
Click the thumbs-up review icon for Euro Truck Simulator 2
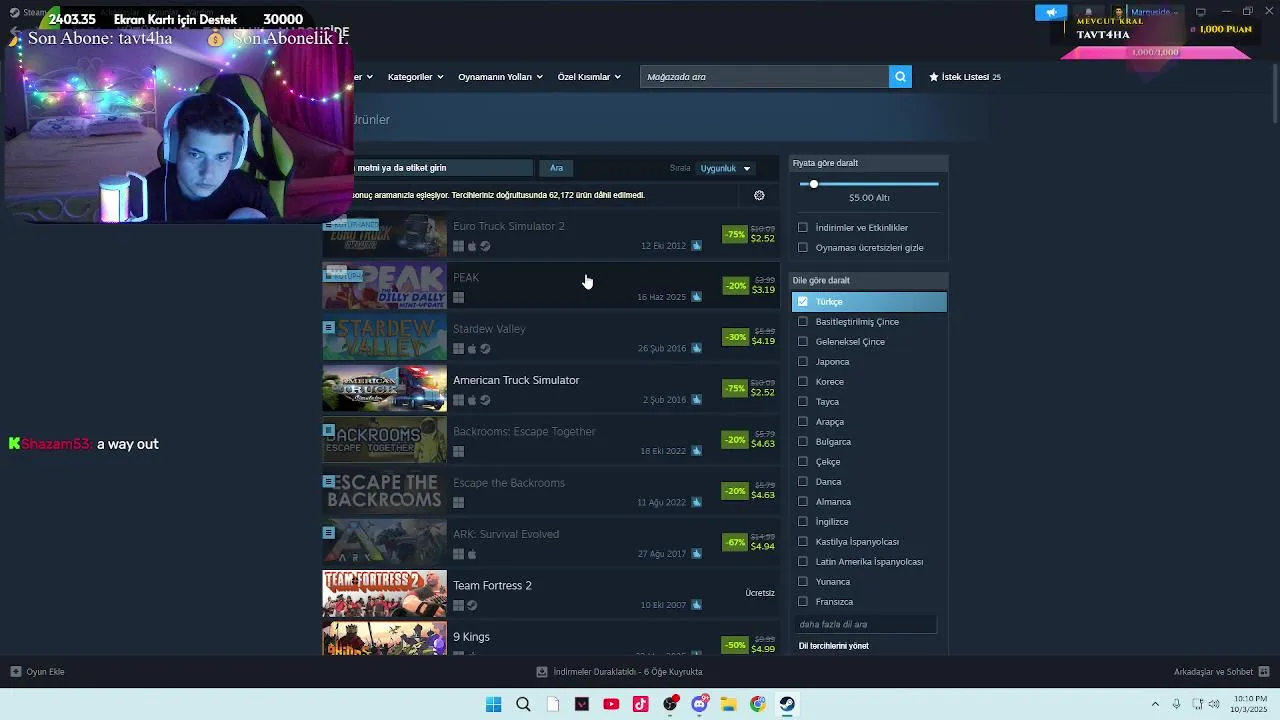pos(696,246)
